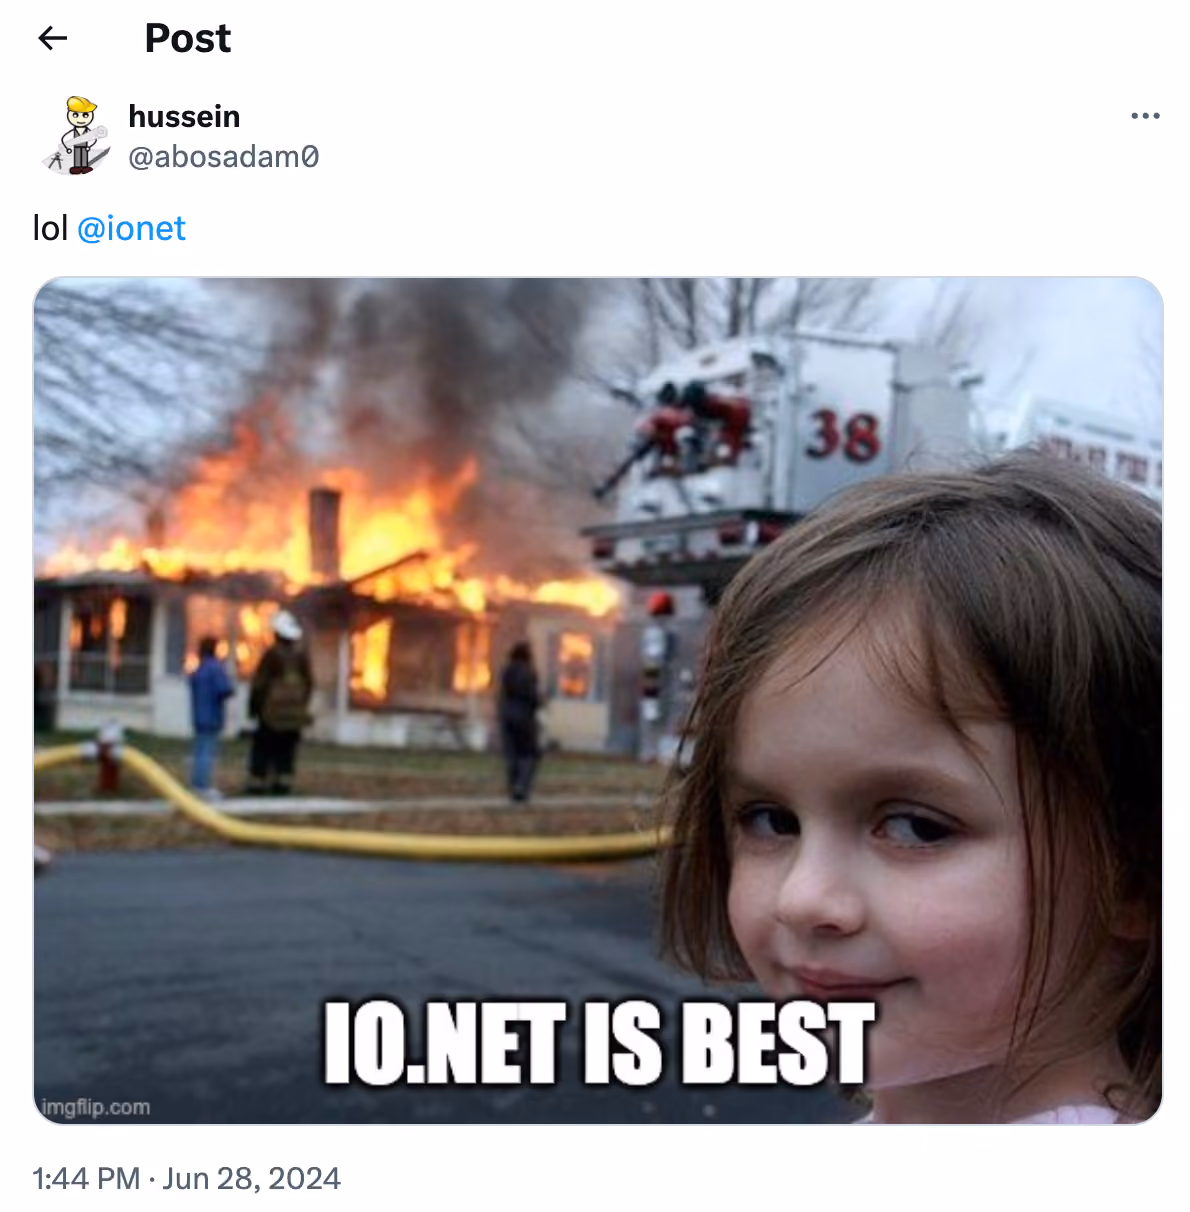Visit the @abosadam0 handle profile

click(224, 157)
